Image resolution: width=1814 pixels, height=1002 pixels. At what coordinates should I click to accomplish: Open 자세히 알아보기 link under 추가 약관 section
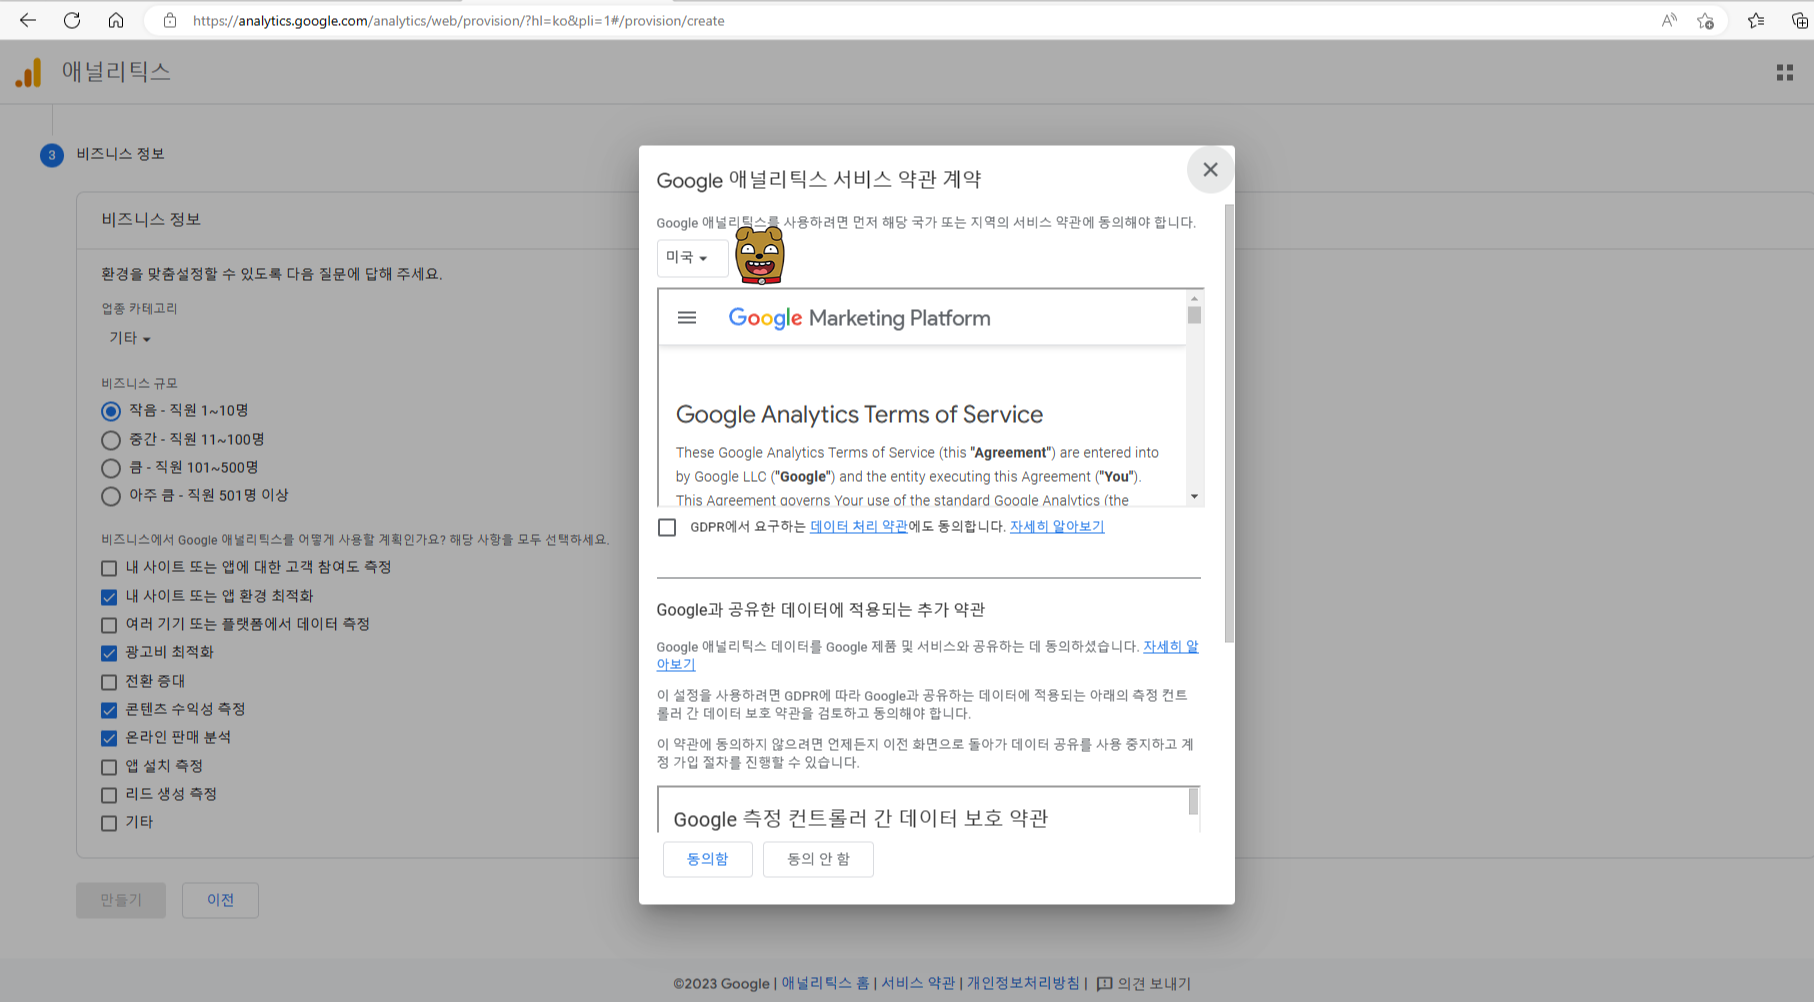pyautogui.click(x=1170, y=647)
